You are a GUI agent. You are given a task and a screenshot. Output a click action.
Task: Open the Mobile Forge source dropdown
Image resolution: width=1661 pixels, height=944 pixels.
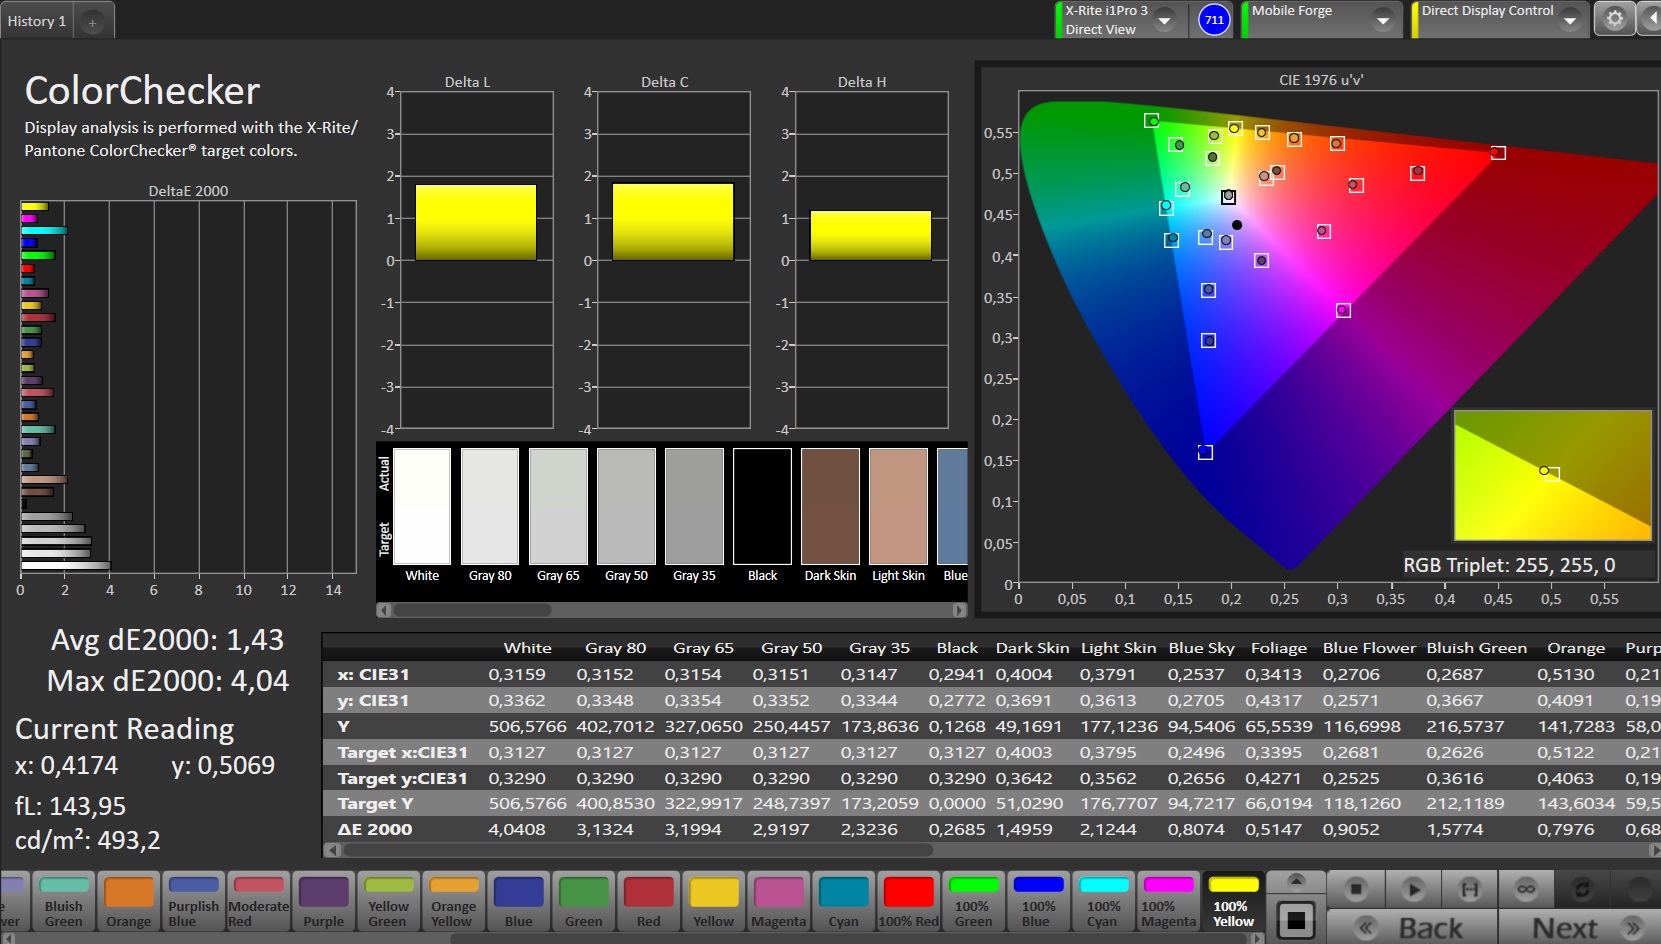tap(1382, 20)
